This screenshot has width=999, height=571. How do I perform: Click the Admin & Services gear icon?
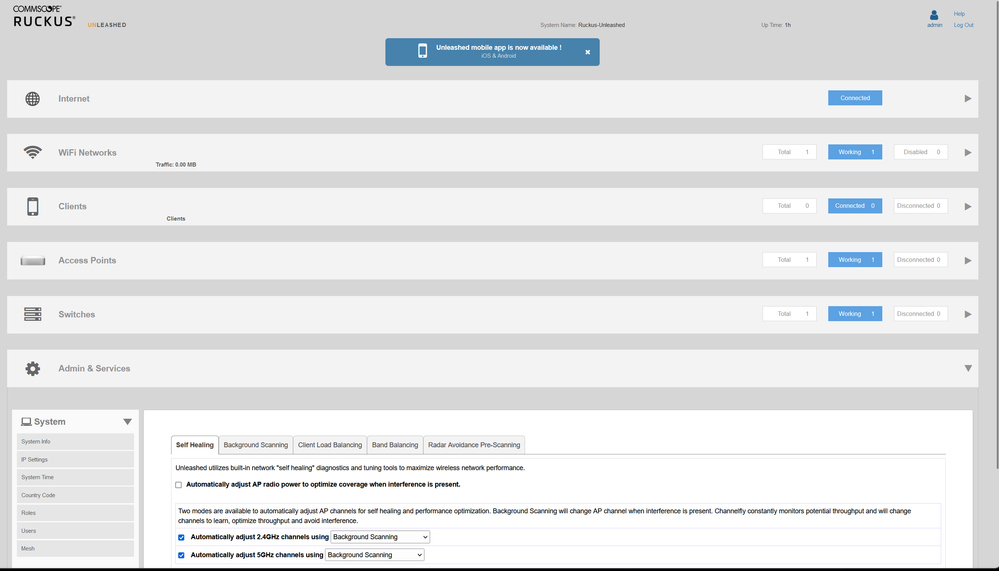(x=33, y=369)
